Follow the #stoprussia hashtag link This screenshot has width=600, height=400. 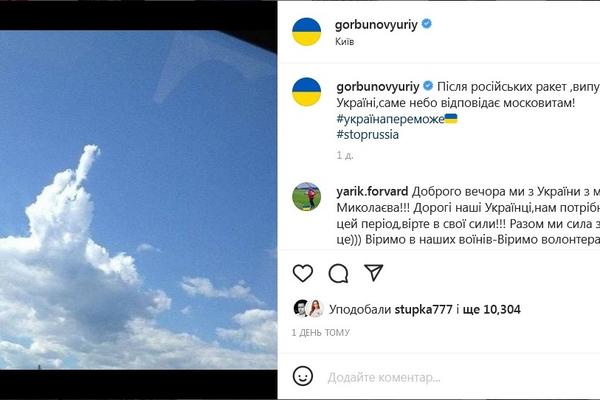[368, 134]
